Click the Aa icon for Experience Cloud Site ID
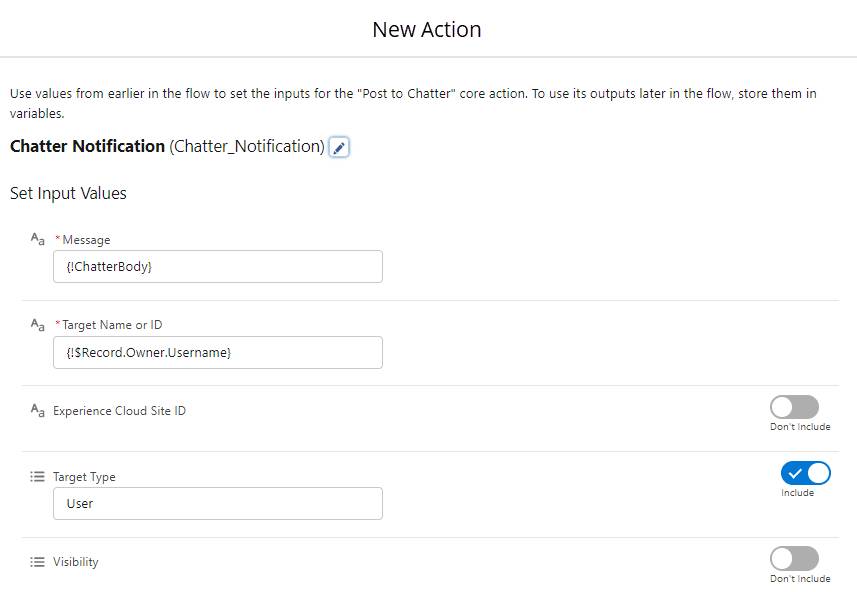Screen dimensions: 857x592 click(x=35, y=410)
